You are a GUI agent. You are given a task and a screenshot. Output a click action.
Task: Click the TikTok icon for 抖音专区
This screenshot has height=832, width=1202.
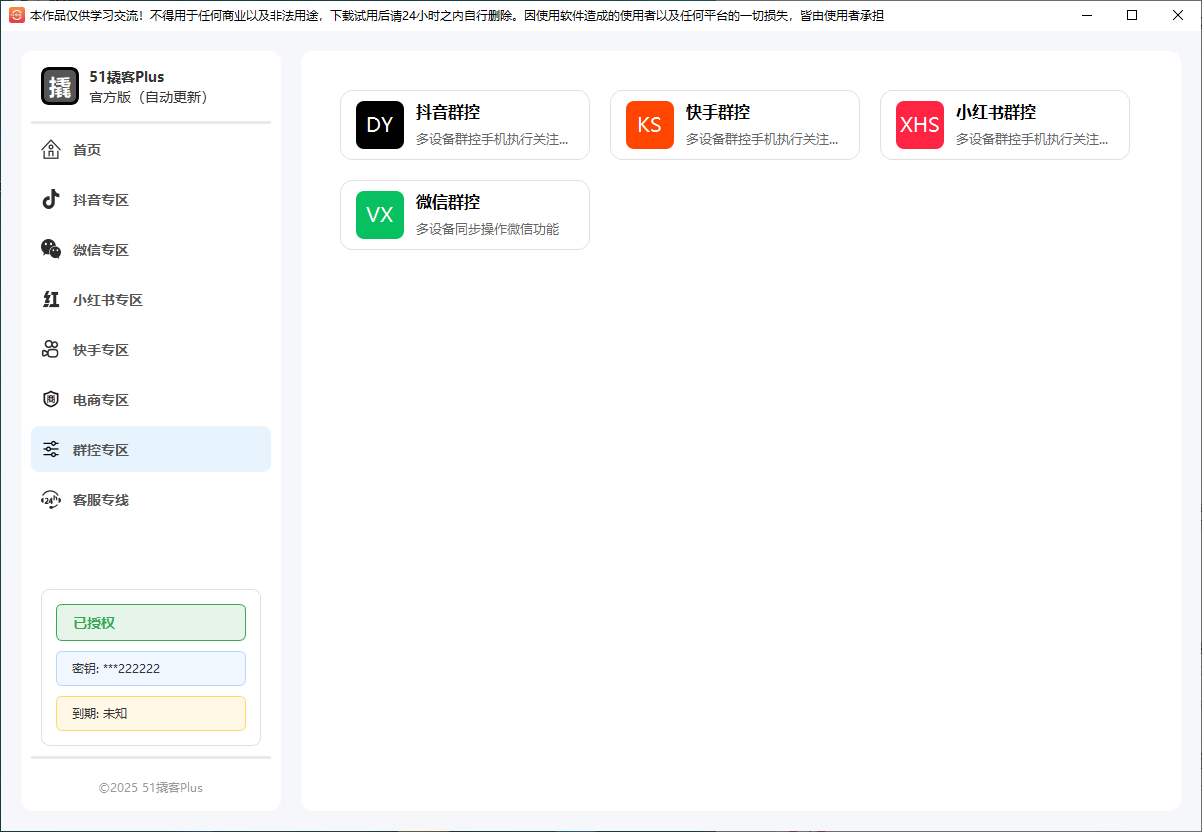point(51,200)
